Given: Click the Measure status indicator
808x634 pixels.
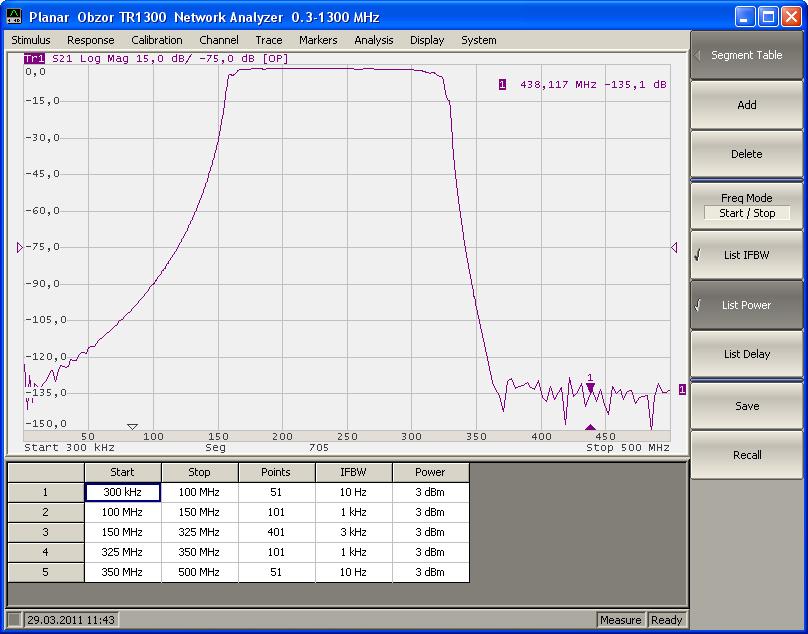Looking at the screenshot, I should click(x=620, y=620).
